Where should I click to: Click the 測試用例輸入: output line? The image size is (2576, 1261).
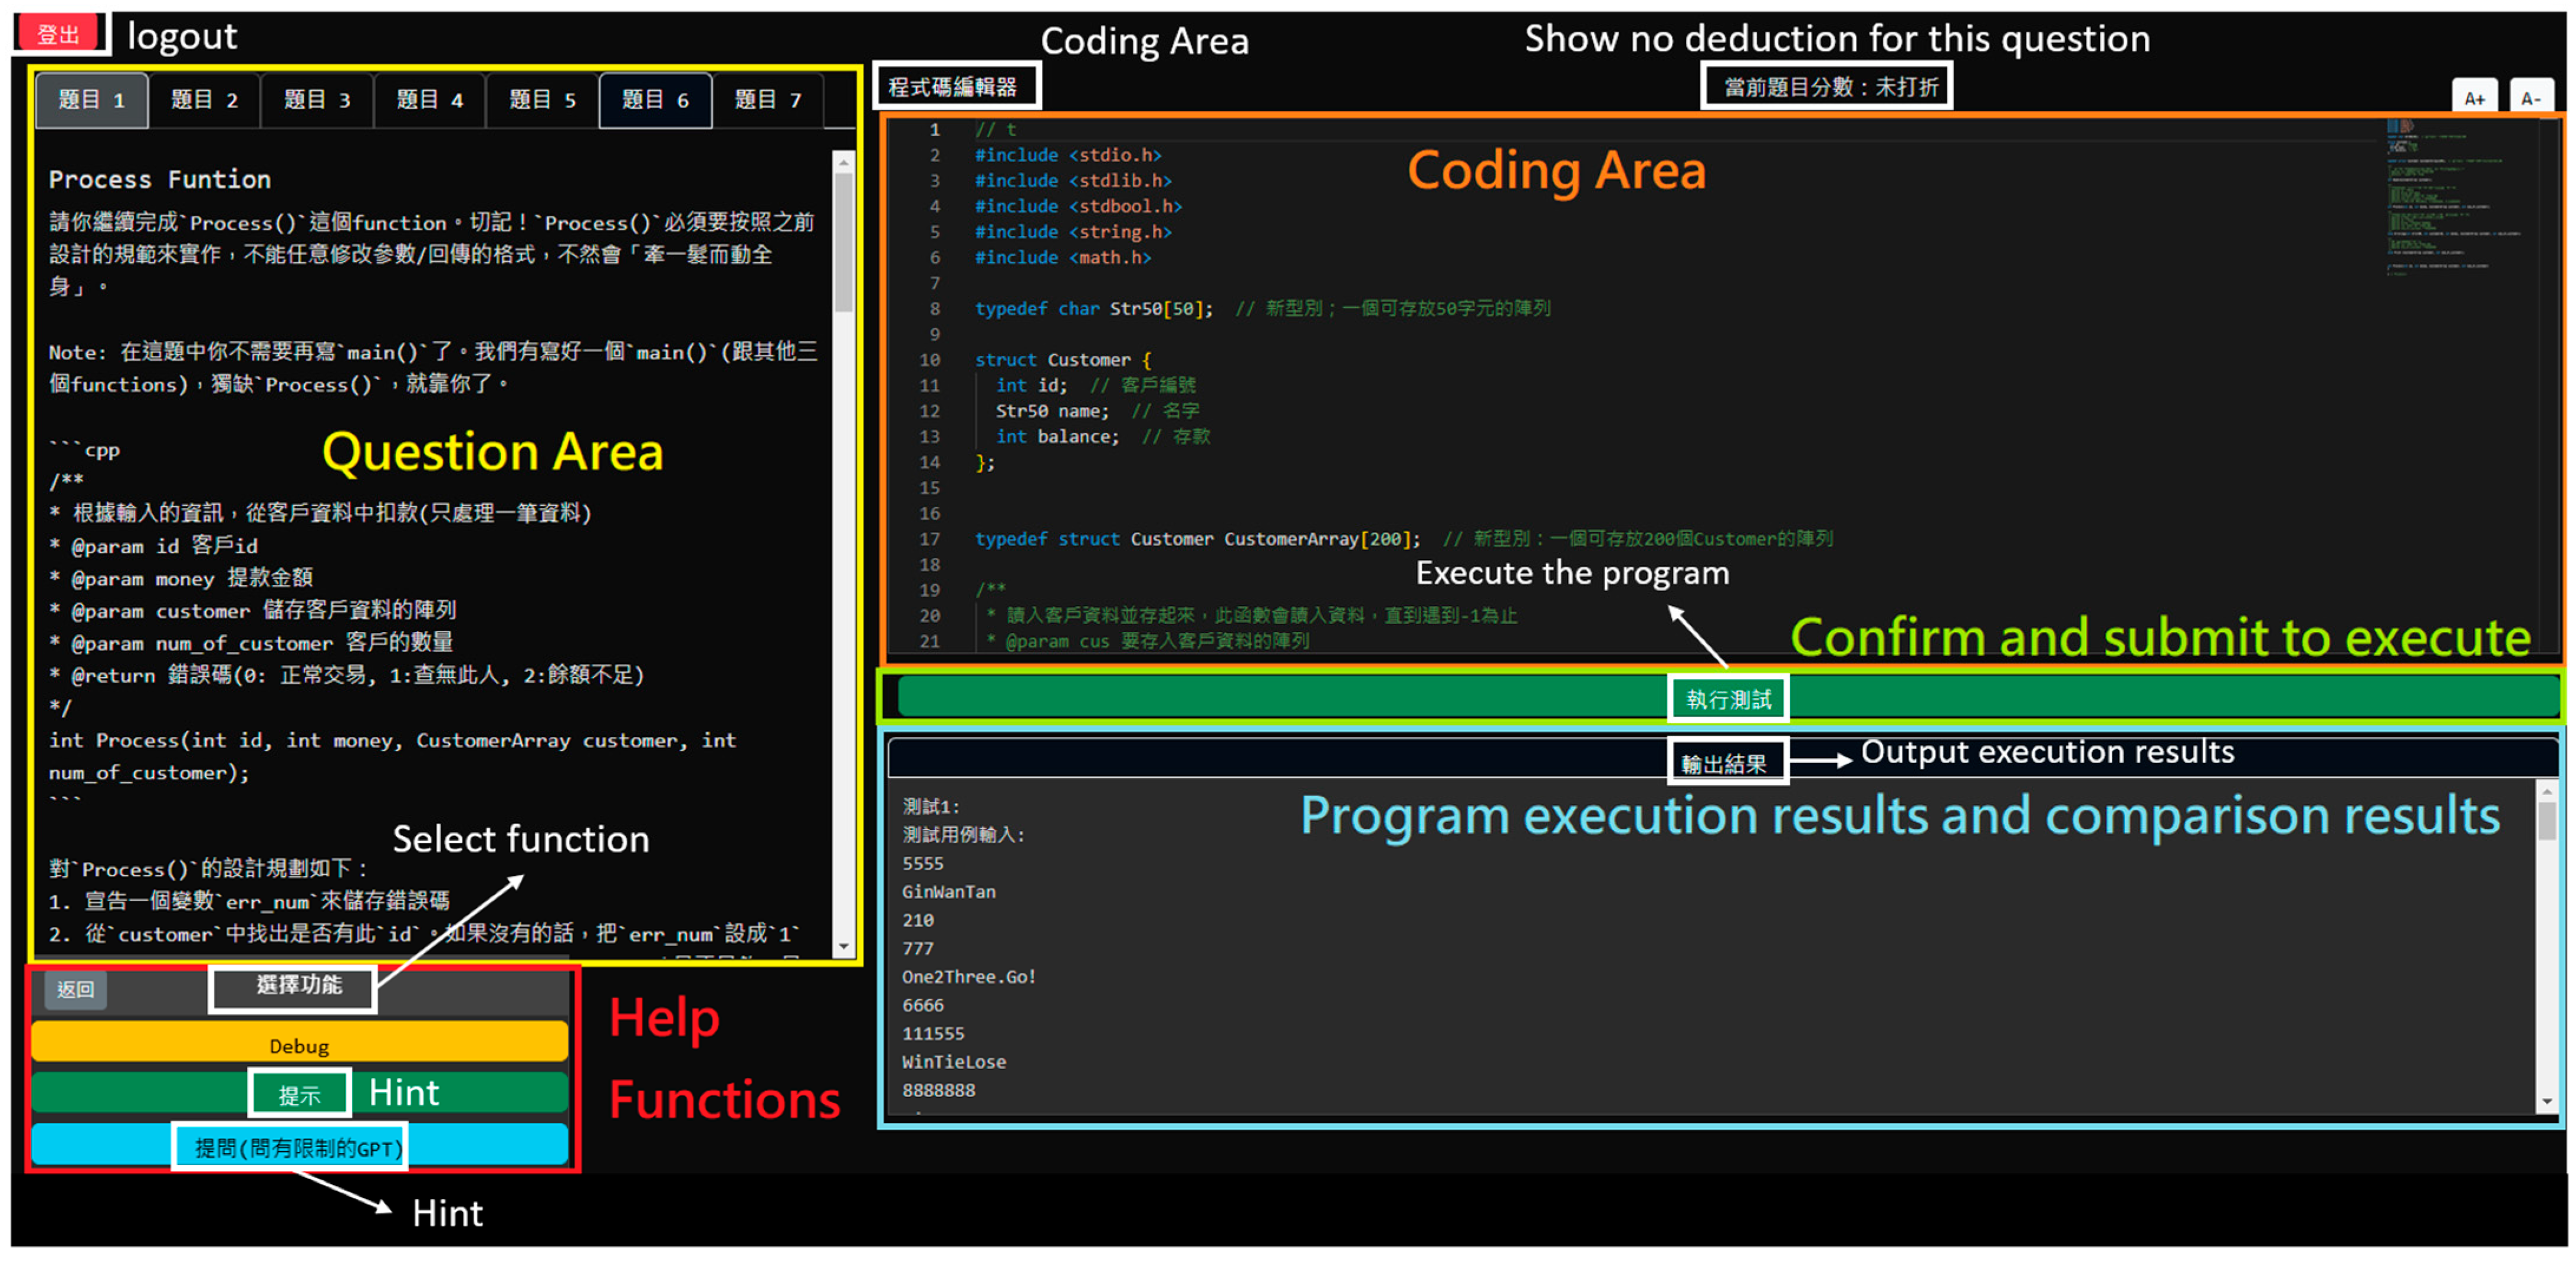964,834
